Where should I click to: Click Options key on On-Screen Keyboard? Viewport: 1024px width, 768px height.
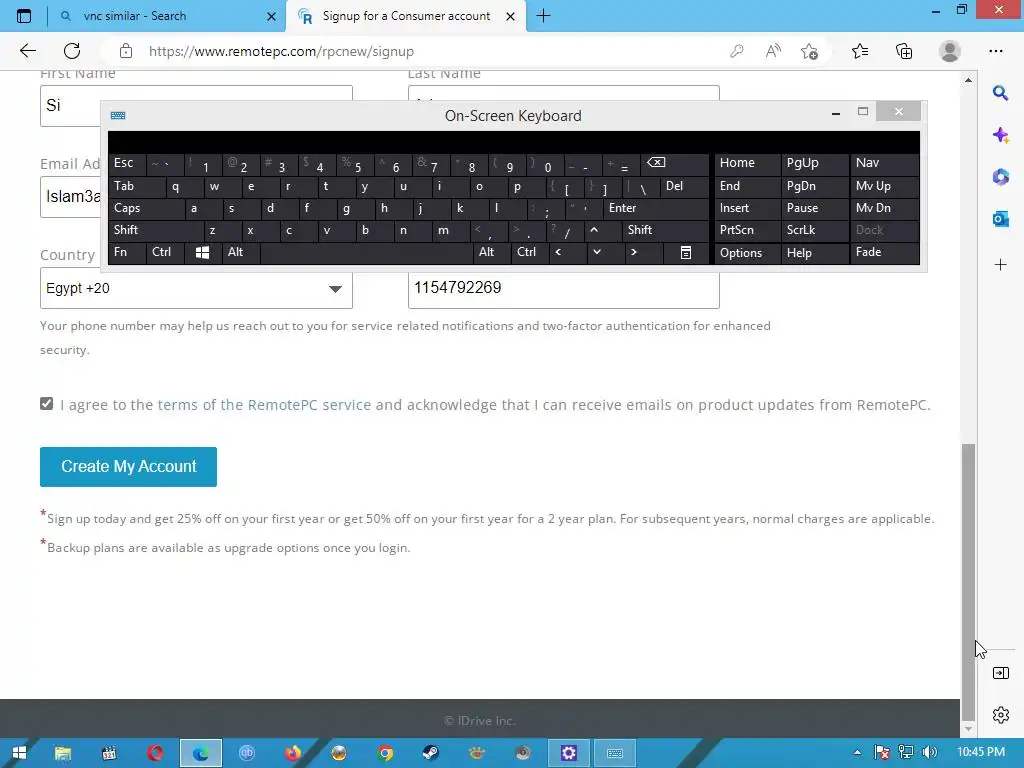(747, 253)
